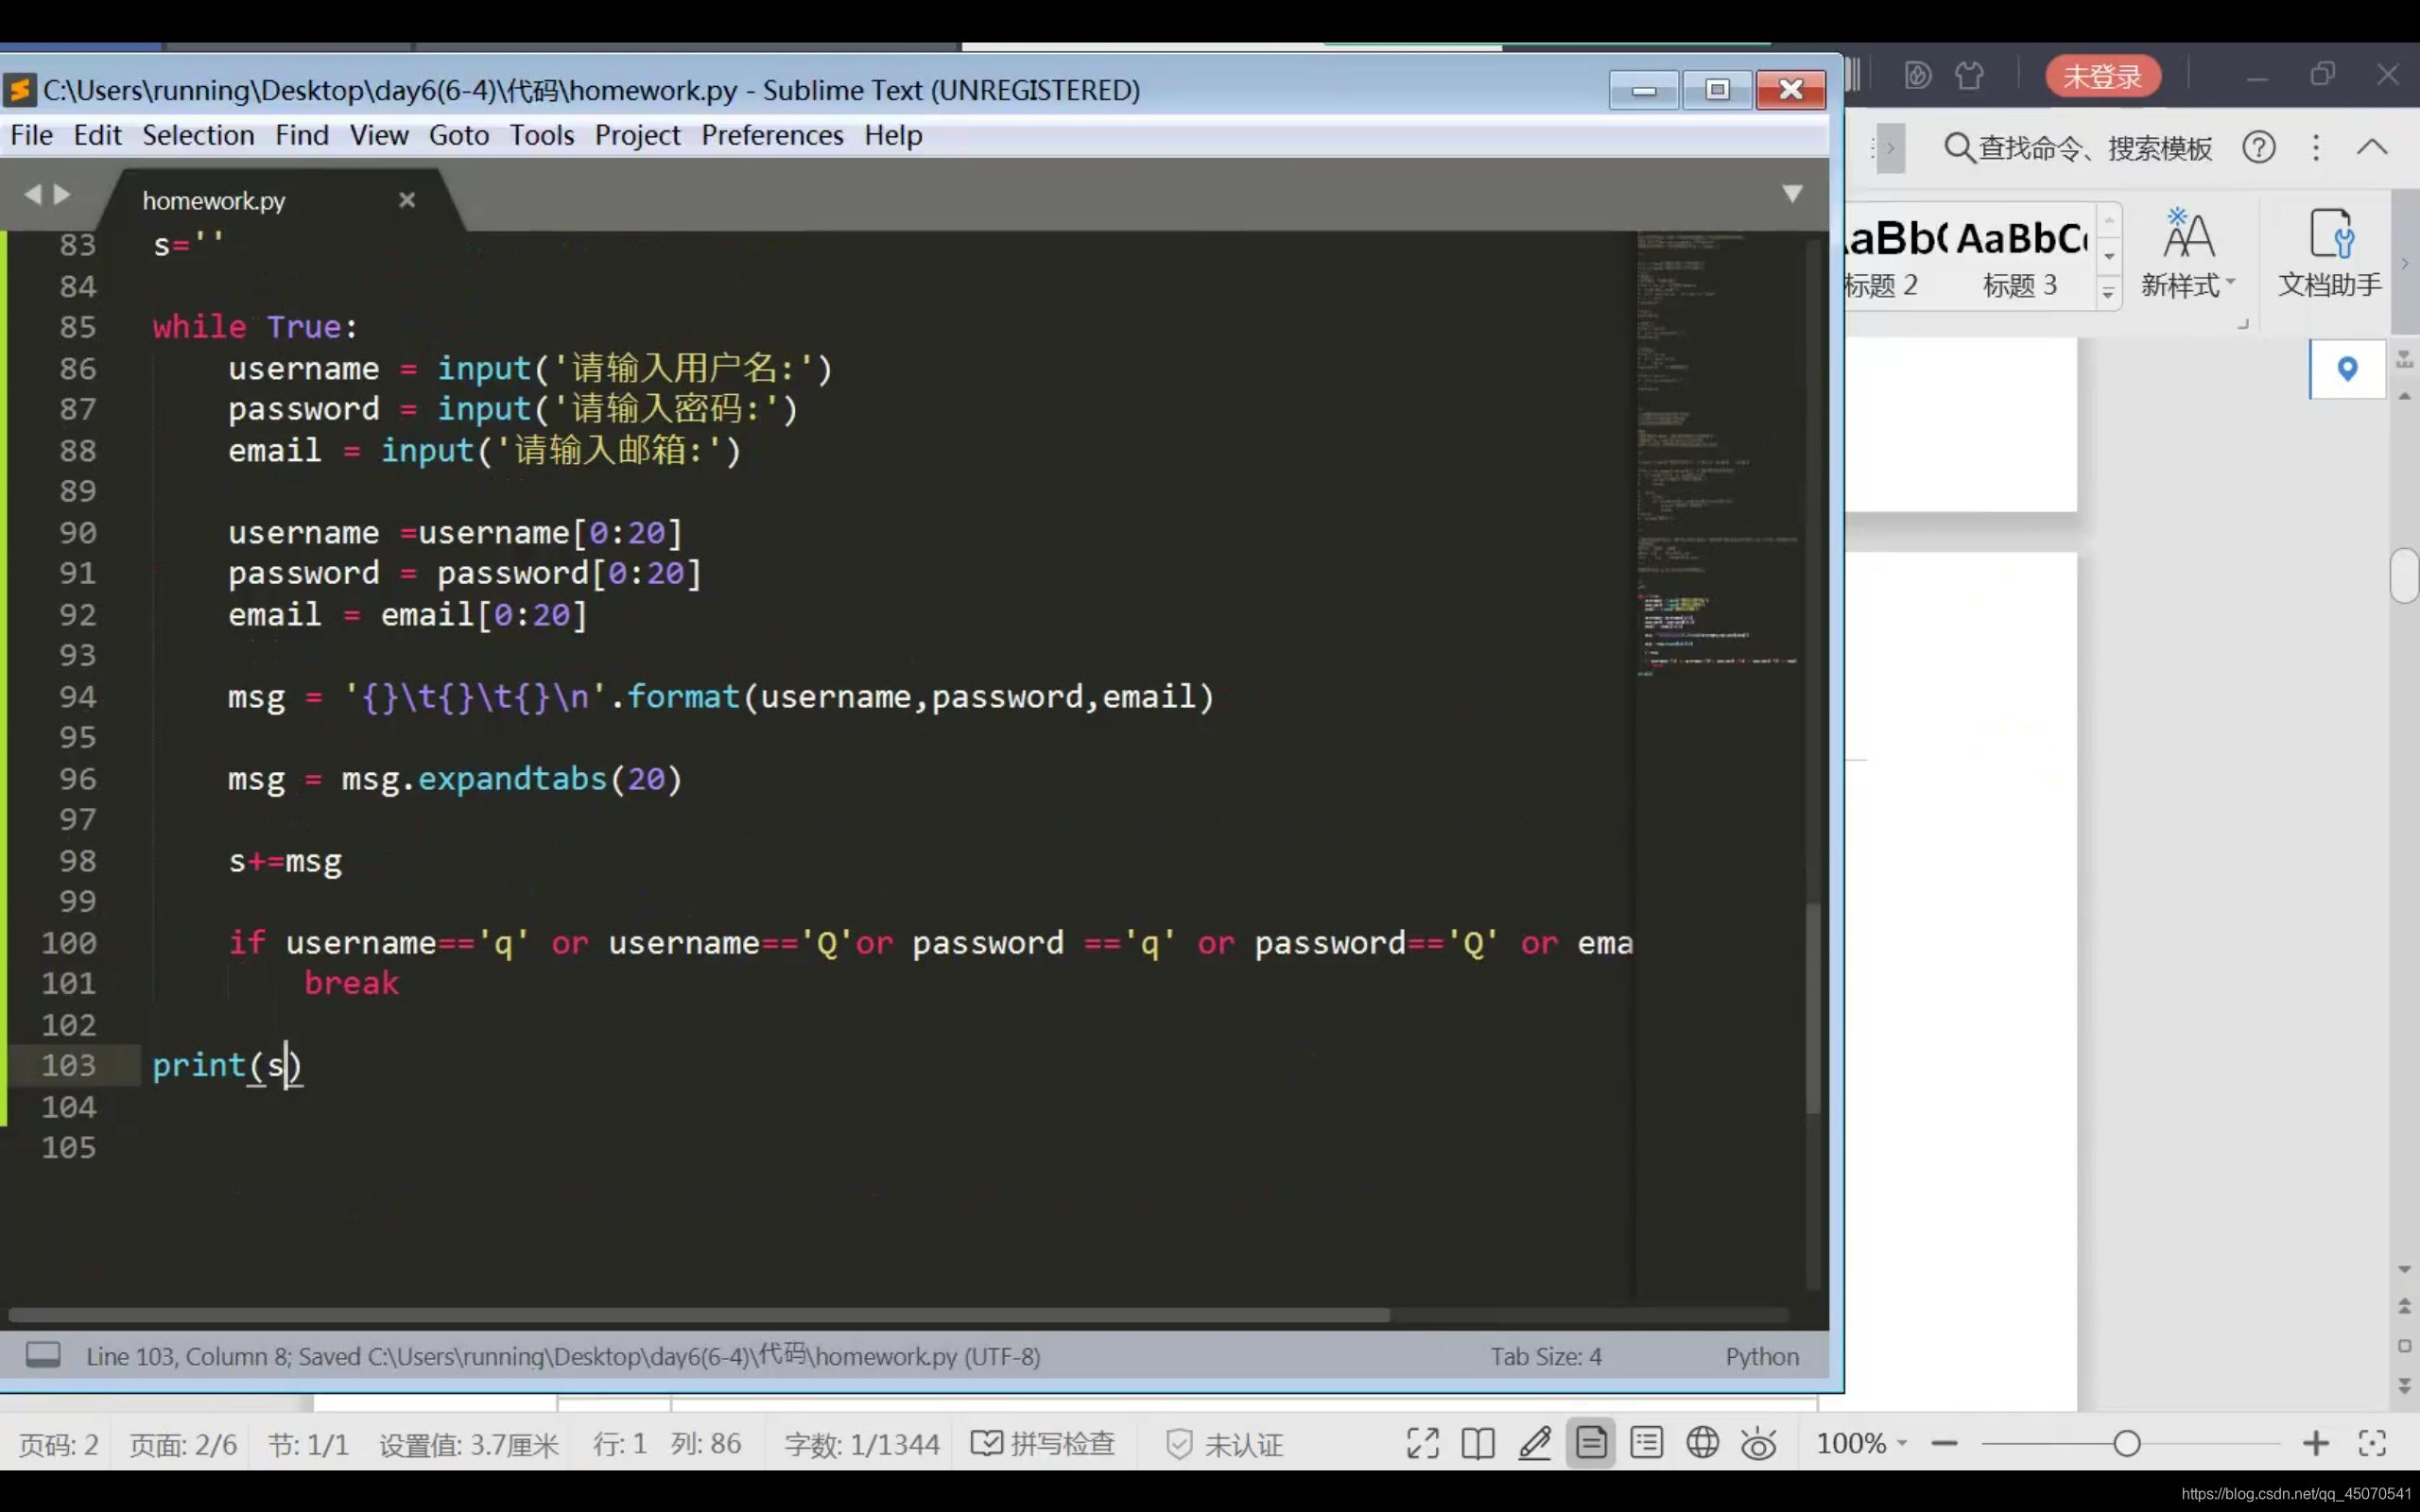Viewport: 2420px width, 1512px height.
Task: Open the outline view icon
Action: click(x=1646, y=1443)
